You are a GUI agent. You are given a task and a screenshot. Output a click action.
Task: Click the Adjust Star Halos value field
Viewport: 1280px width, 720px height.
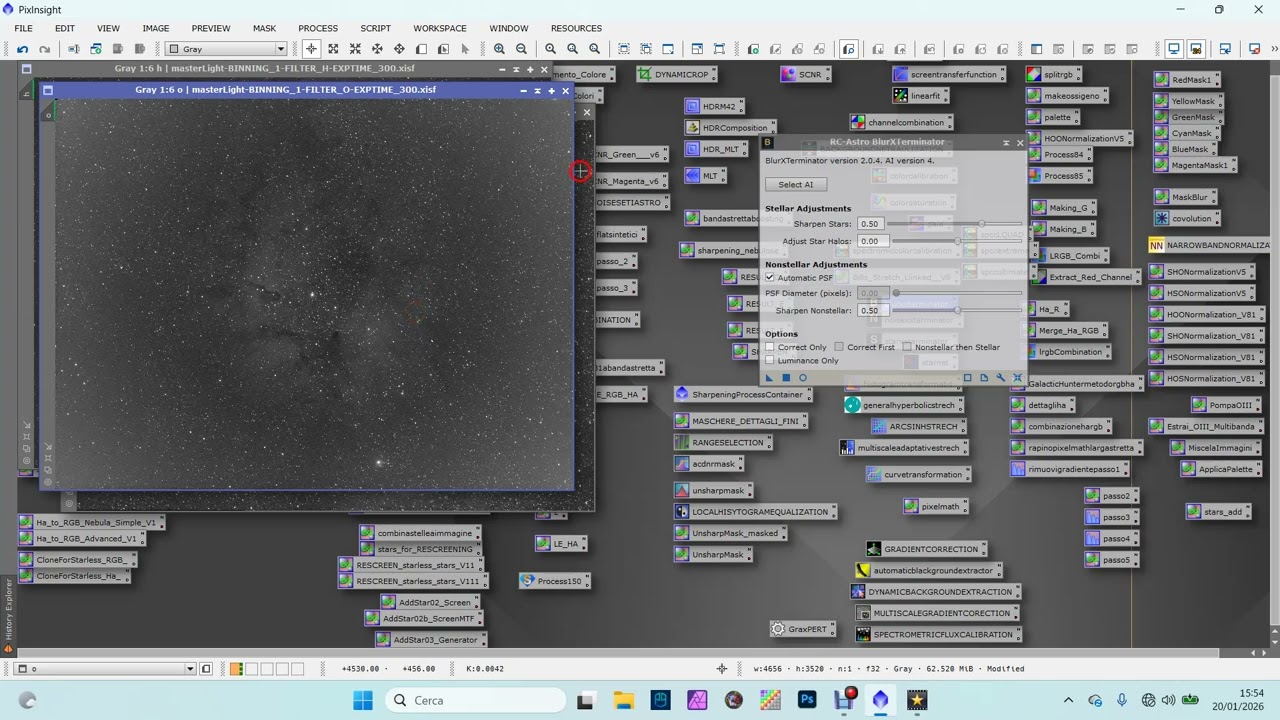point(872,241)
